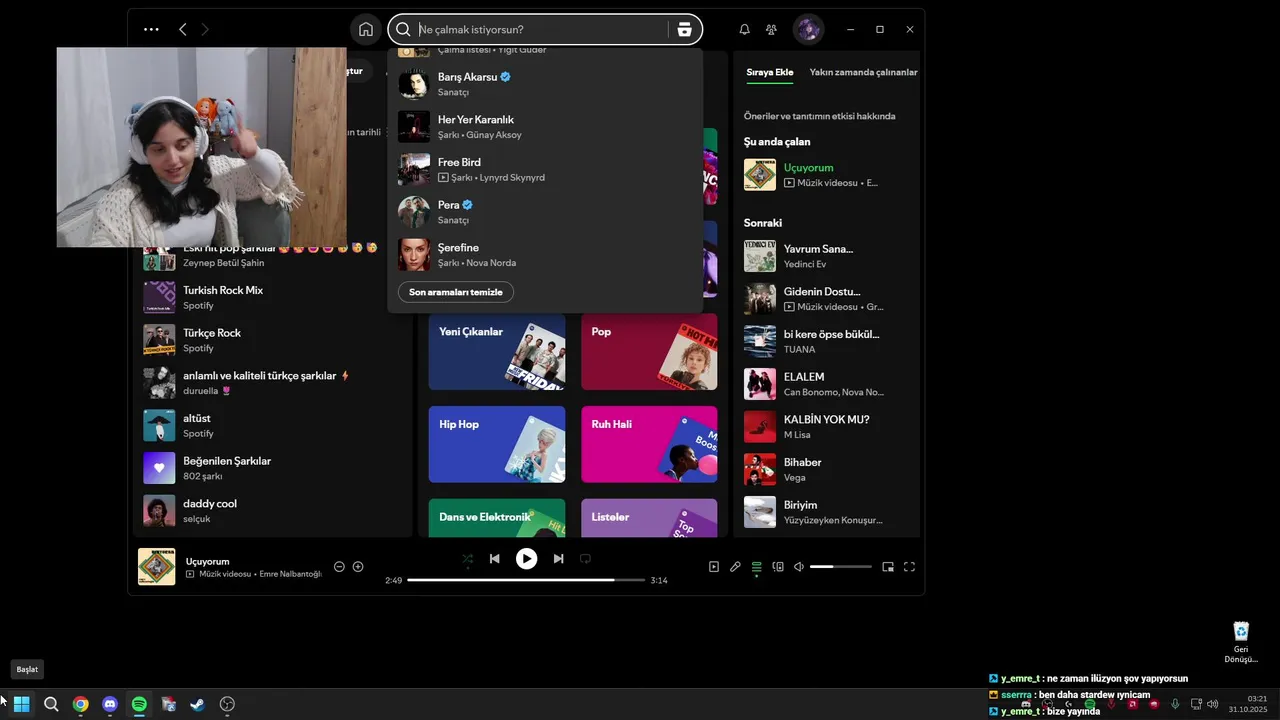
Task: Open Ruh Hali browse card
Action: tap(649, 444)
